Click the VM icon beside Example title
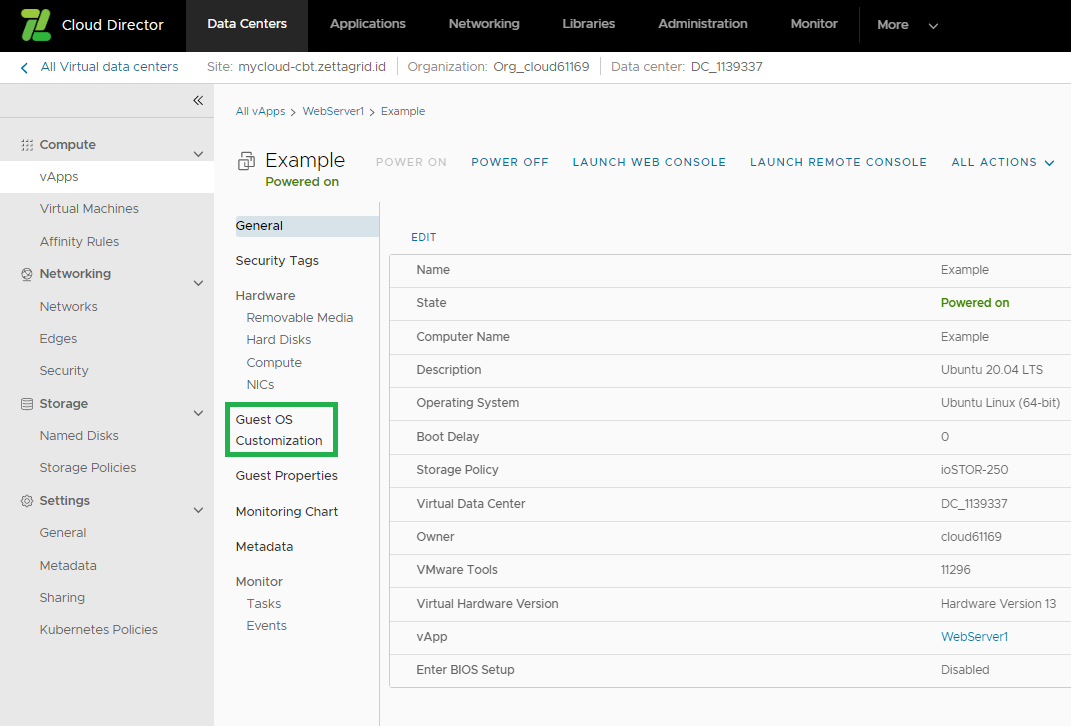Image resolution: width=1071 pixels, height=726 pixels. [246, 161]
